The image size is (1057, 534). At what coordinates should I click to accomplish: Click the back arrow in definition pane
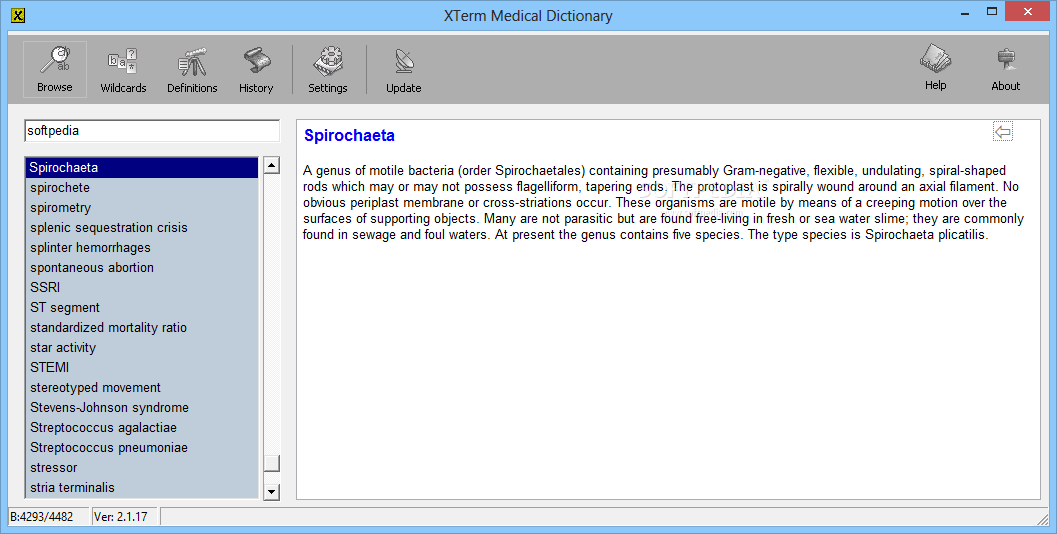coord(1003,131)
